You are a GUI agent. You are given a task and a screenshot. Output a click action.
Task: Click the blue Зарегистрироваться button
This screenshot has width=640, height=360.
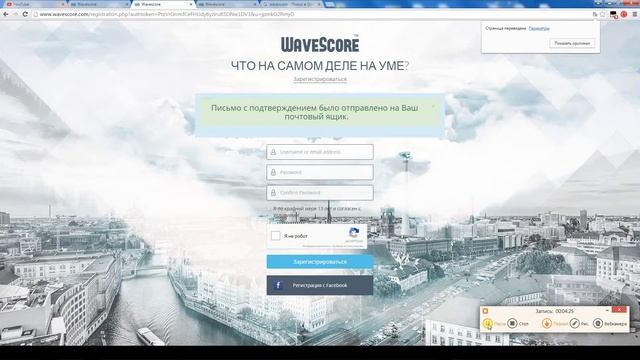(x=320, y=262)
